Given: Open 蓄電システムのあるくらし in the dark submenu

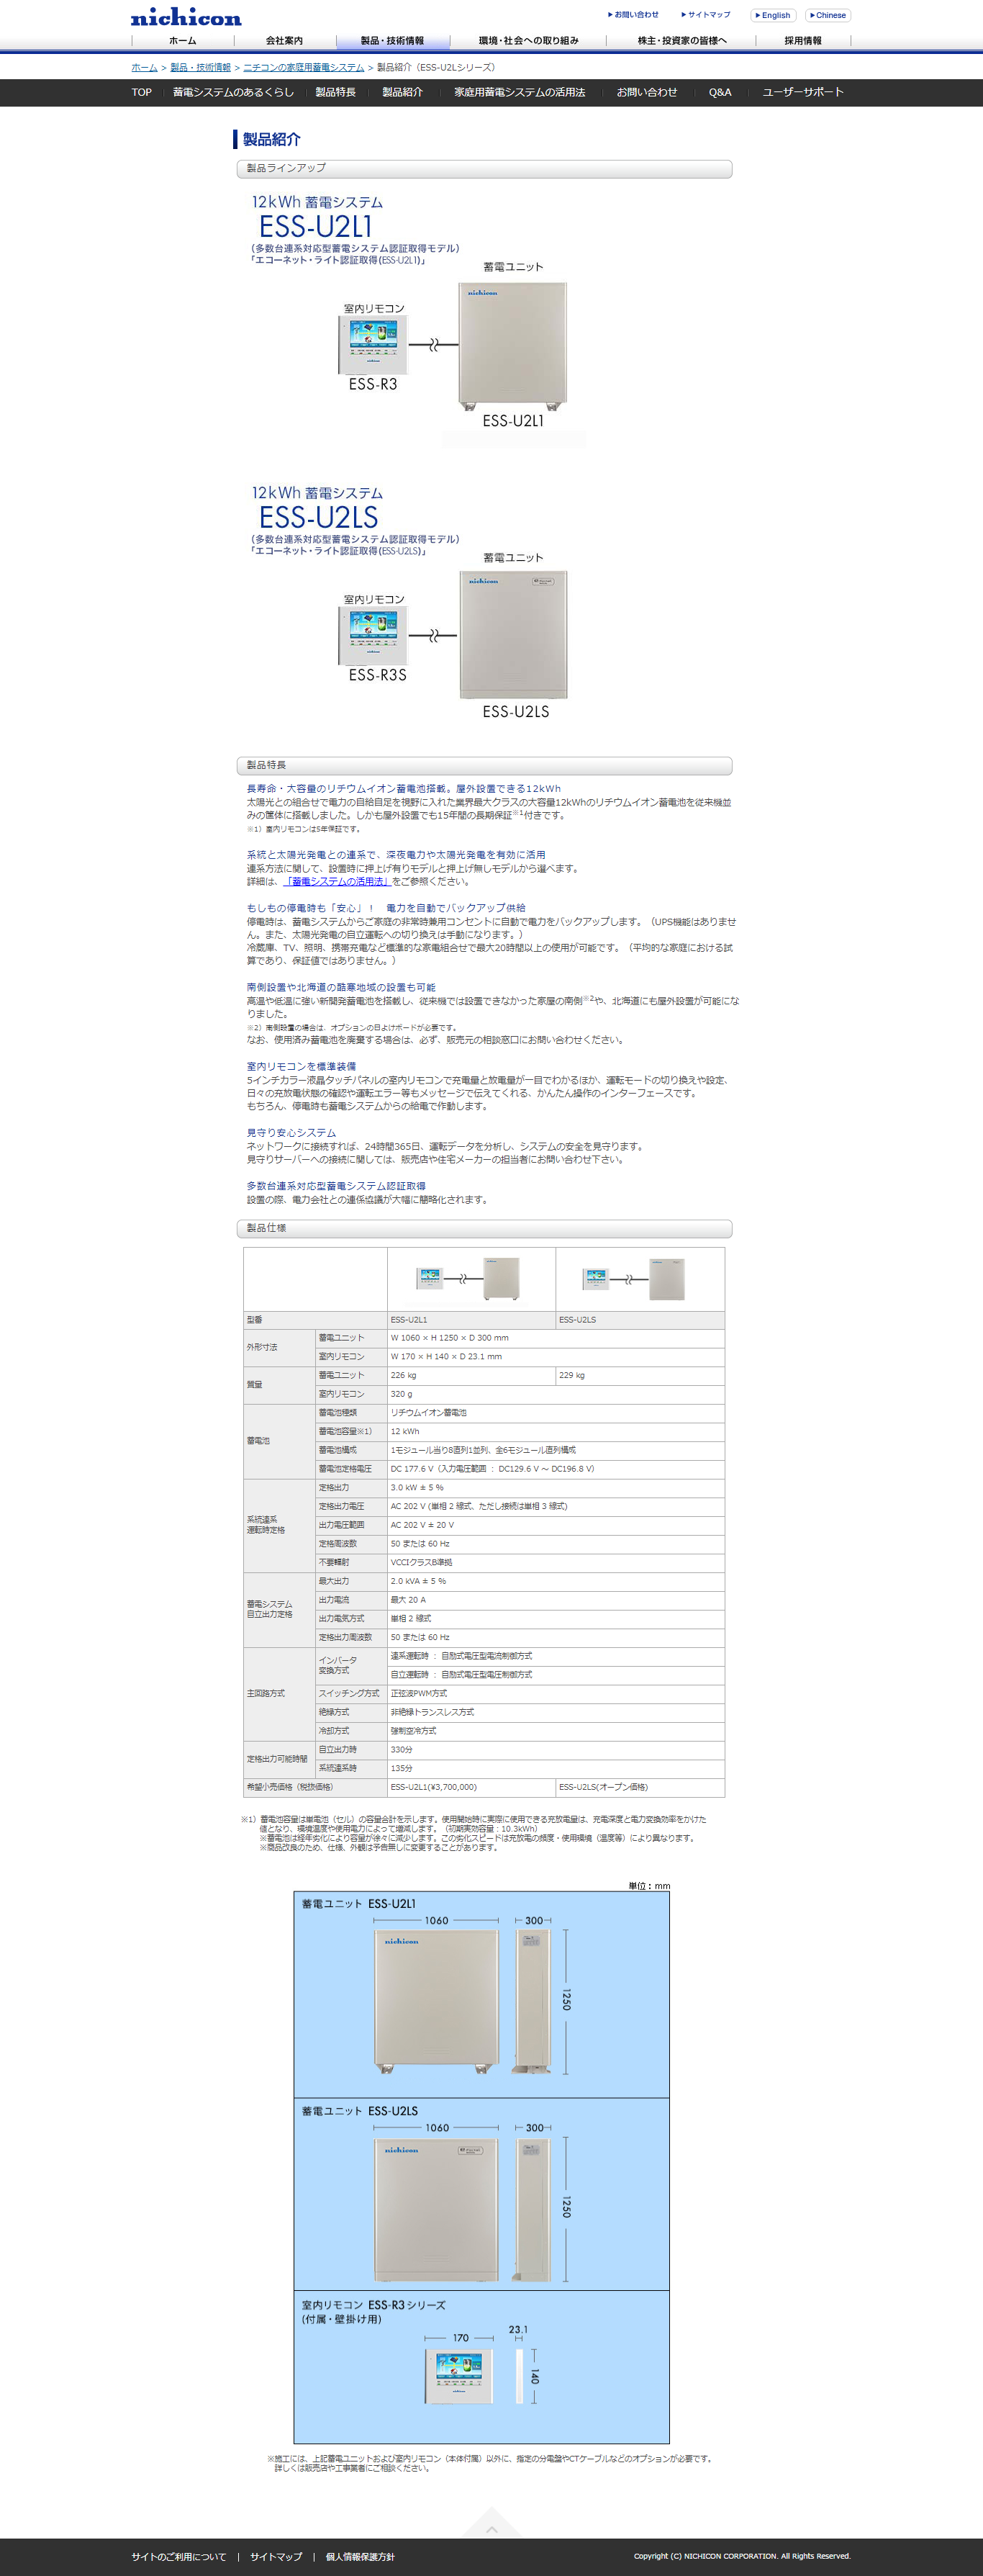Looking at the screenshot, I should (x=233, y=92).
